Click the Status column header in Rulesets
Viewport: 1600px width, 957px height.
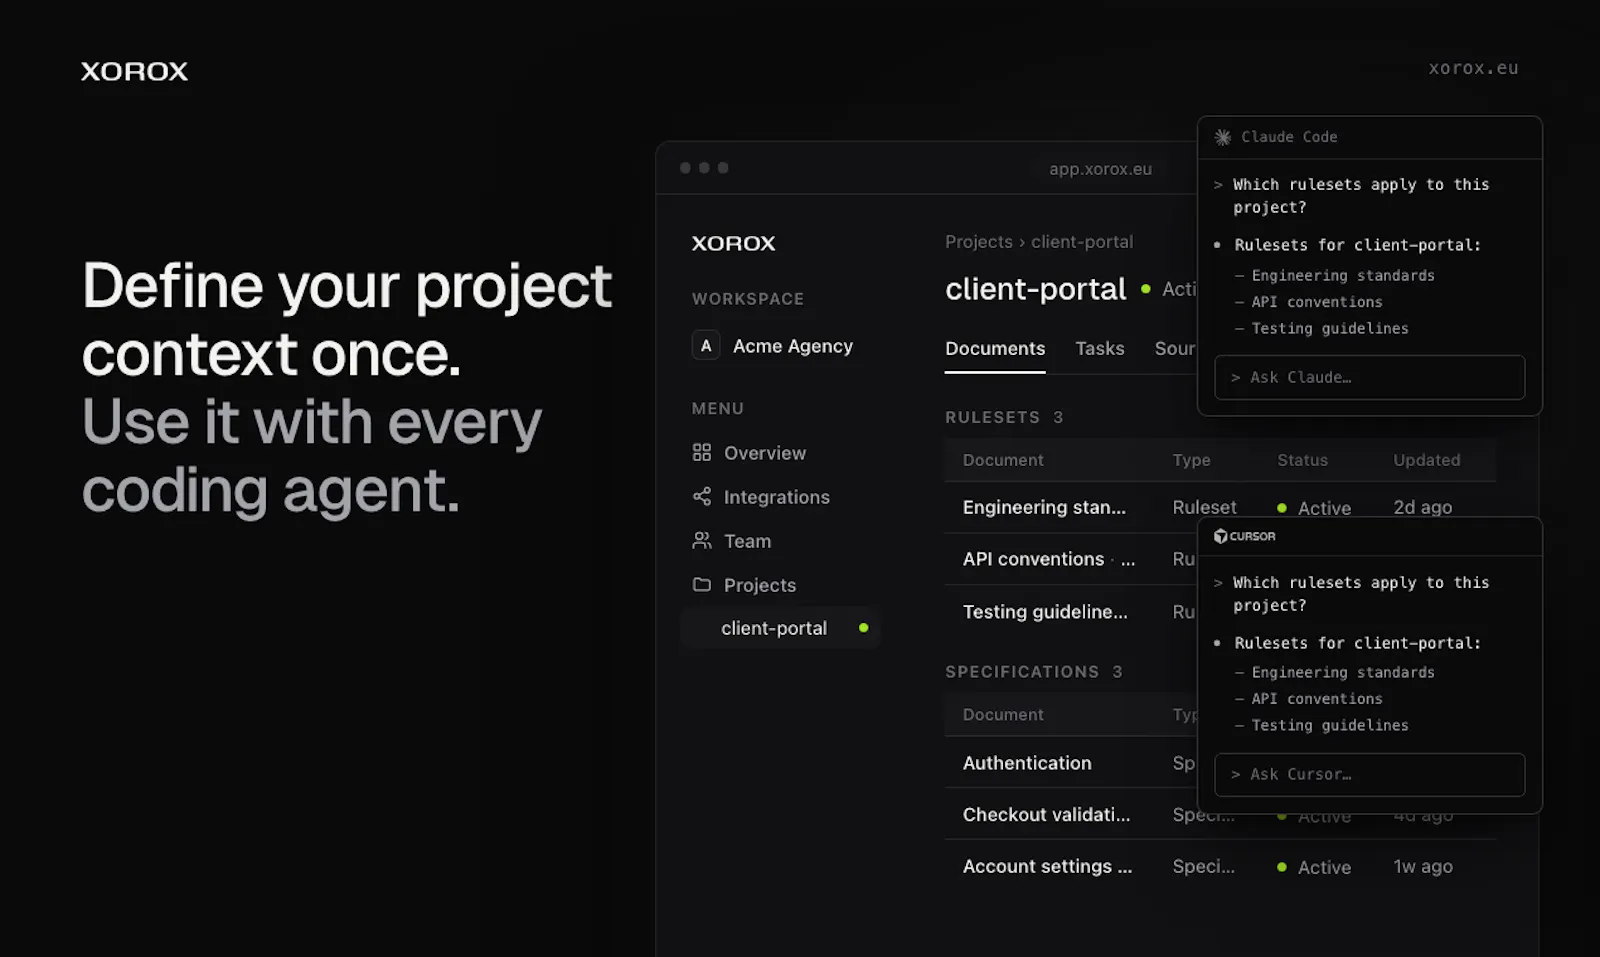point(1302,460)
